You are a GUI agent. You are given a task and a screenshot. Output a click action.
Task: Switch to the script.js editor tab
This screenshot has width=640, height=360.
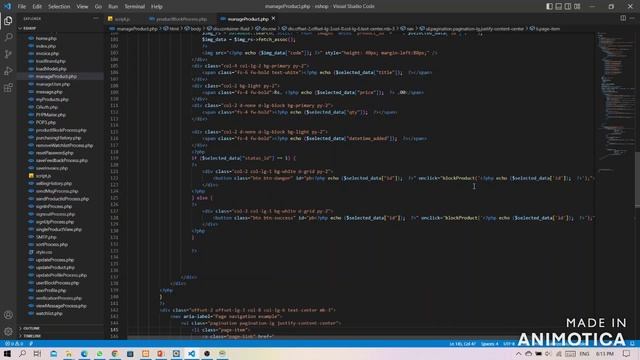pos(122,19)
